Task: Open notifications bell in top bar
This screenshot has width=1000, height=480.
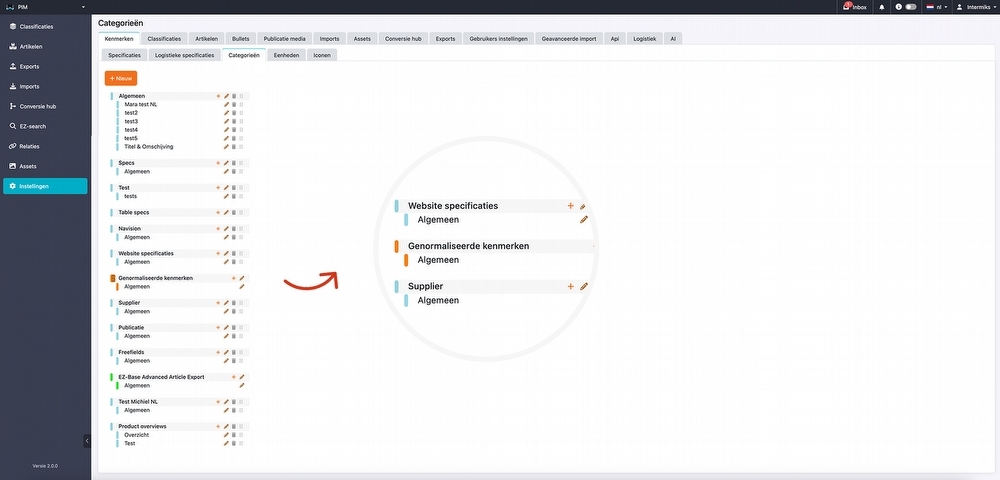Action: [x=881, y=7]
